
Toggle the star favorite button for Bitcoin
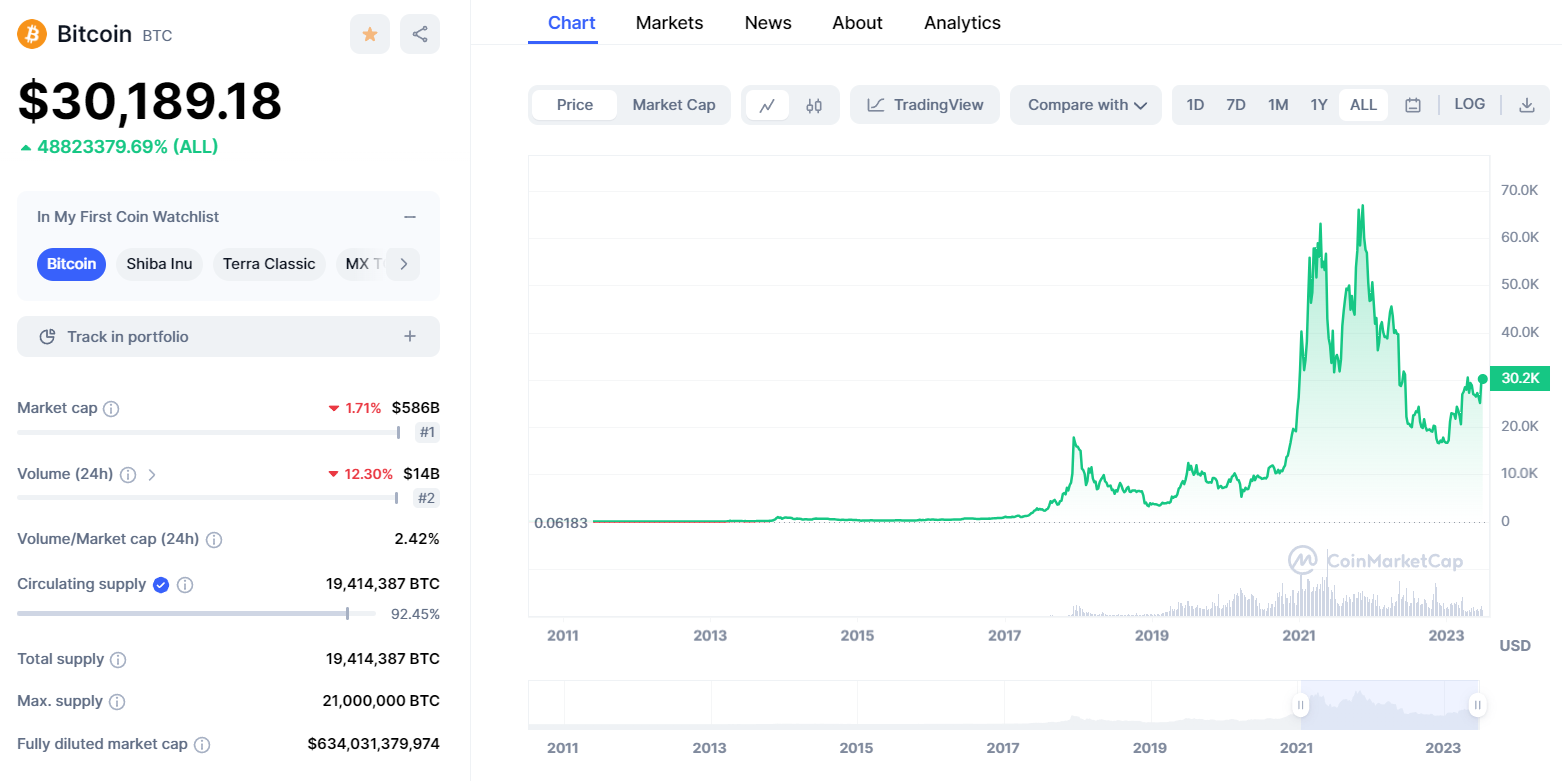[x=370, y=34]
